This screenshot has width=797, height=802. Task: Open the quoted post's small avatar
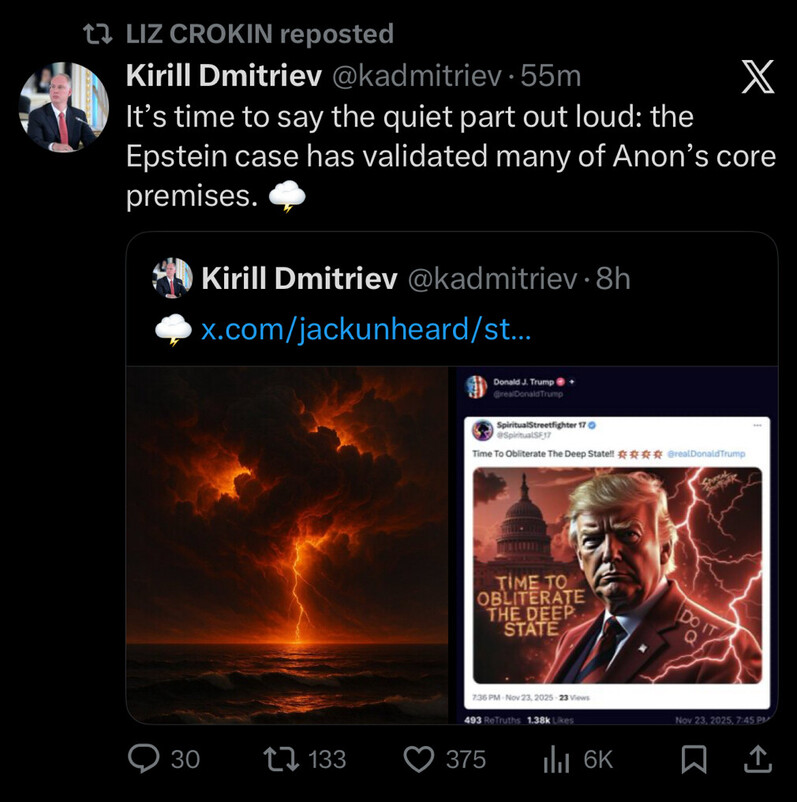tap(172, 278)
